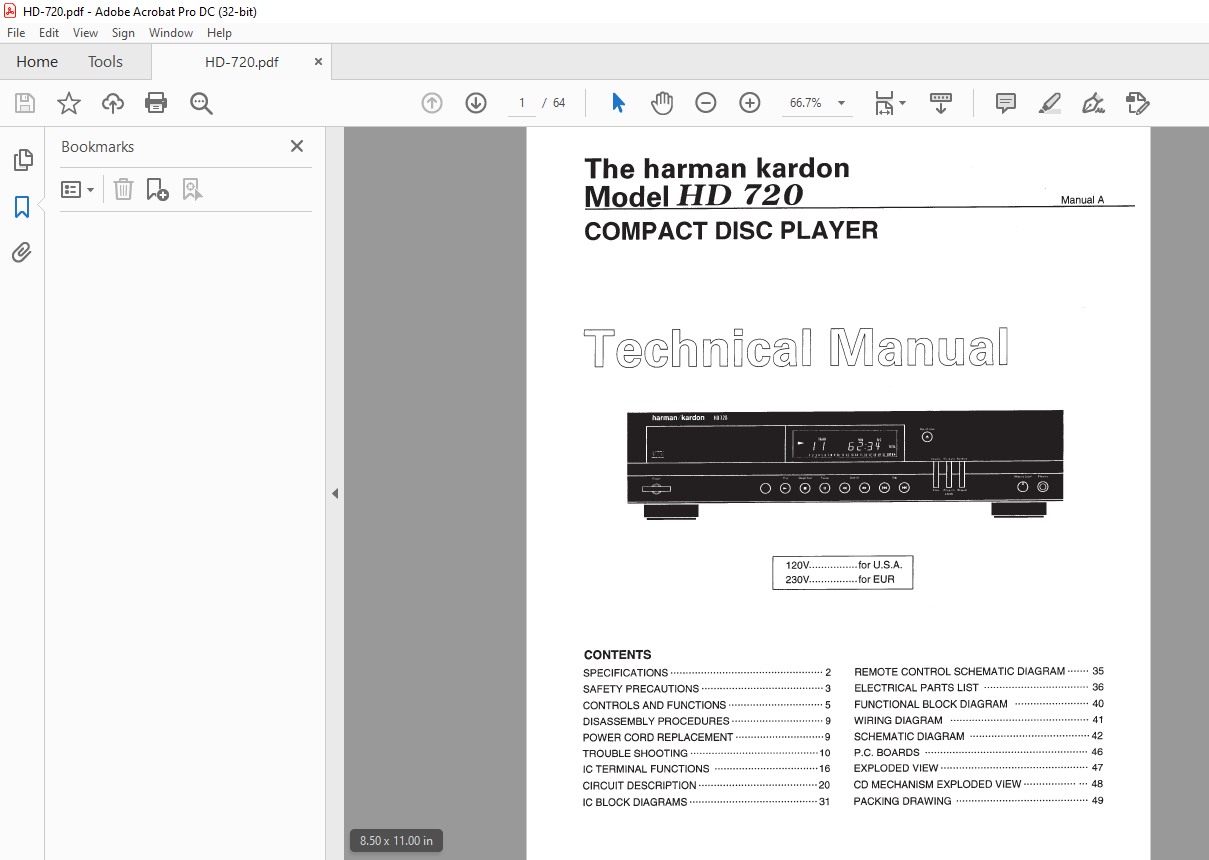Activate the Hand pan tool

click(662, 103)
